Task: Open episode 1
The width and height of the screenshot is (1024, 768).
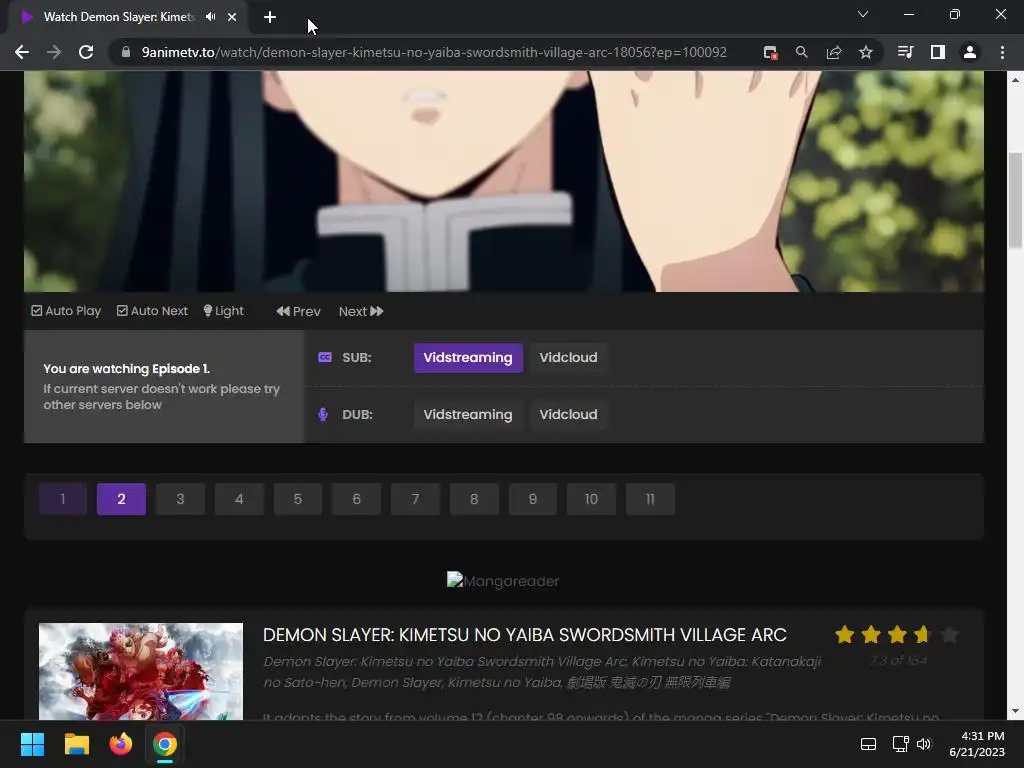Action: click(x=63, y=500)
